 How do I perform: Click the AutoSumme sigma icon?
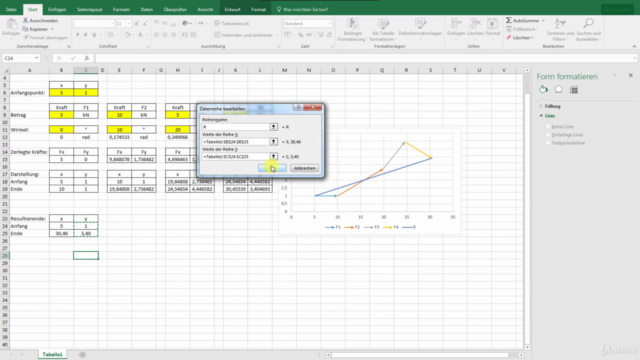click(x=509, y=20)
